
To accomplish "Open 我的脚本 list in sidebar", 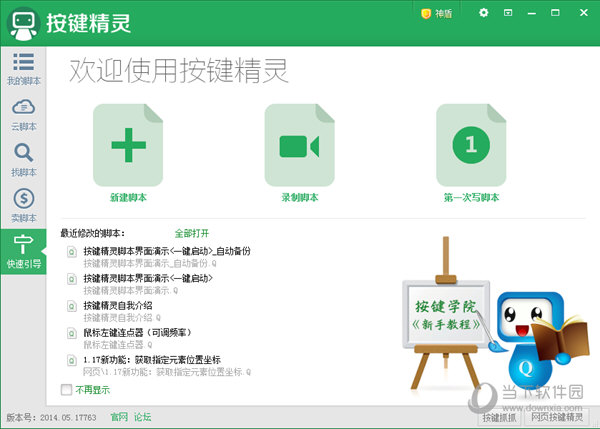I will click(23, 69).
